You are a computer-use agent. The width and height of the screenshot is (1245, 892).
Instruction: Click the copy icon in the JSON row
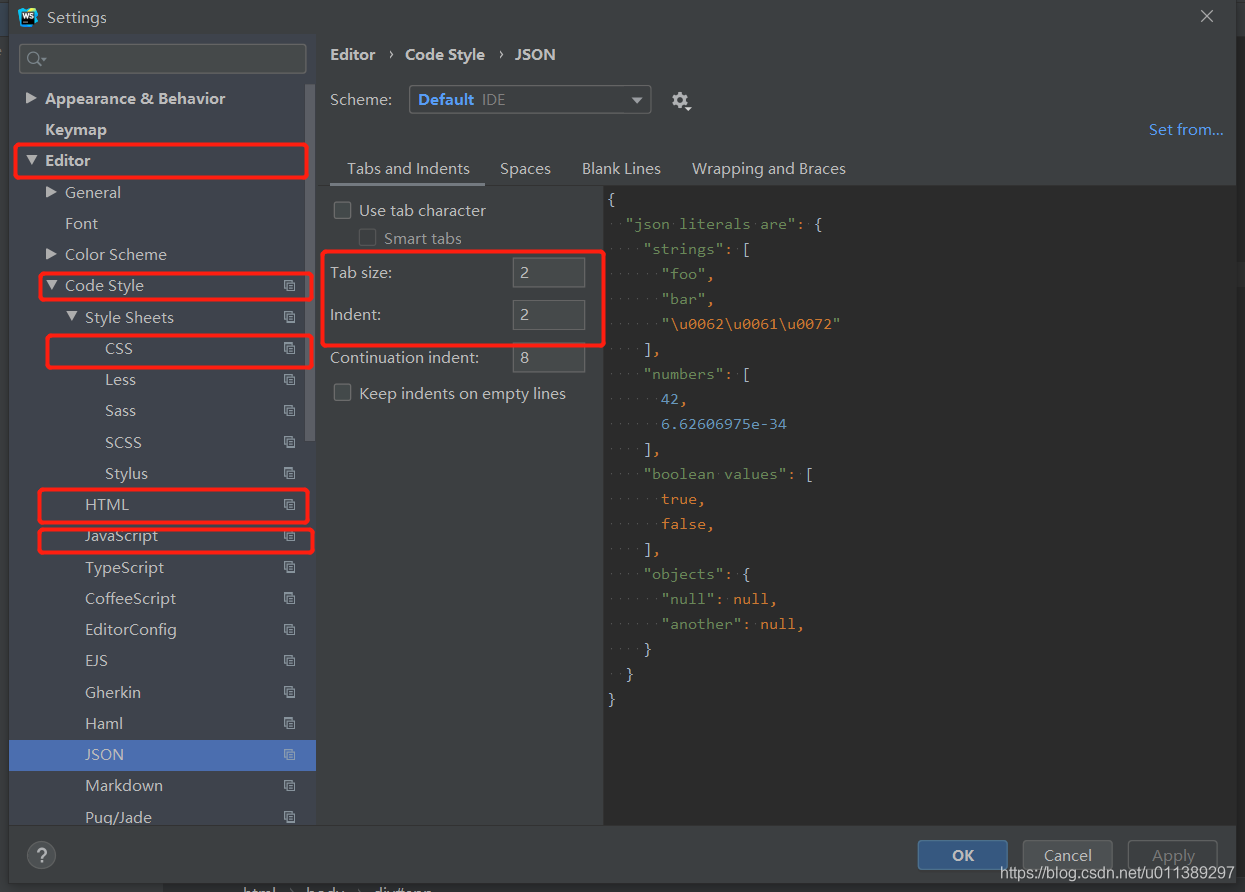coord(289,755)
